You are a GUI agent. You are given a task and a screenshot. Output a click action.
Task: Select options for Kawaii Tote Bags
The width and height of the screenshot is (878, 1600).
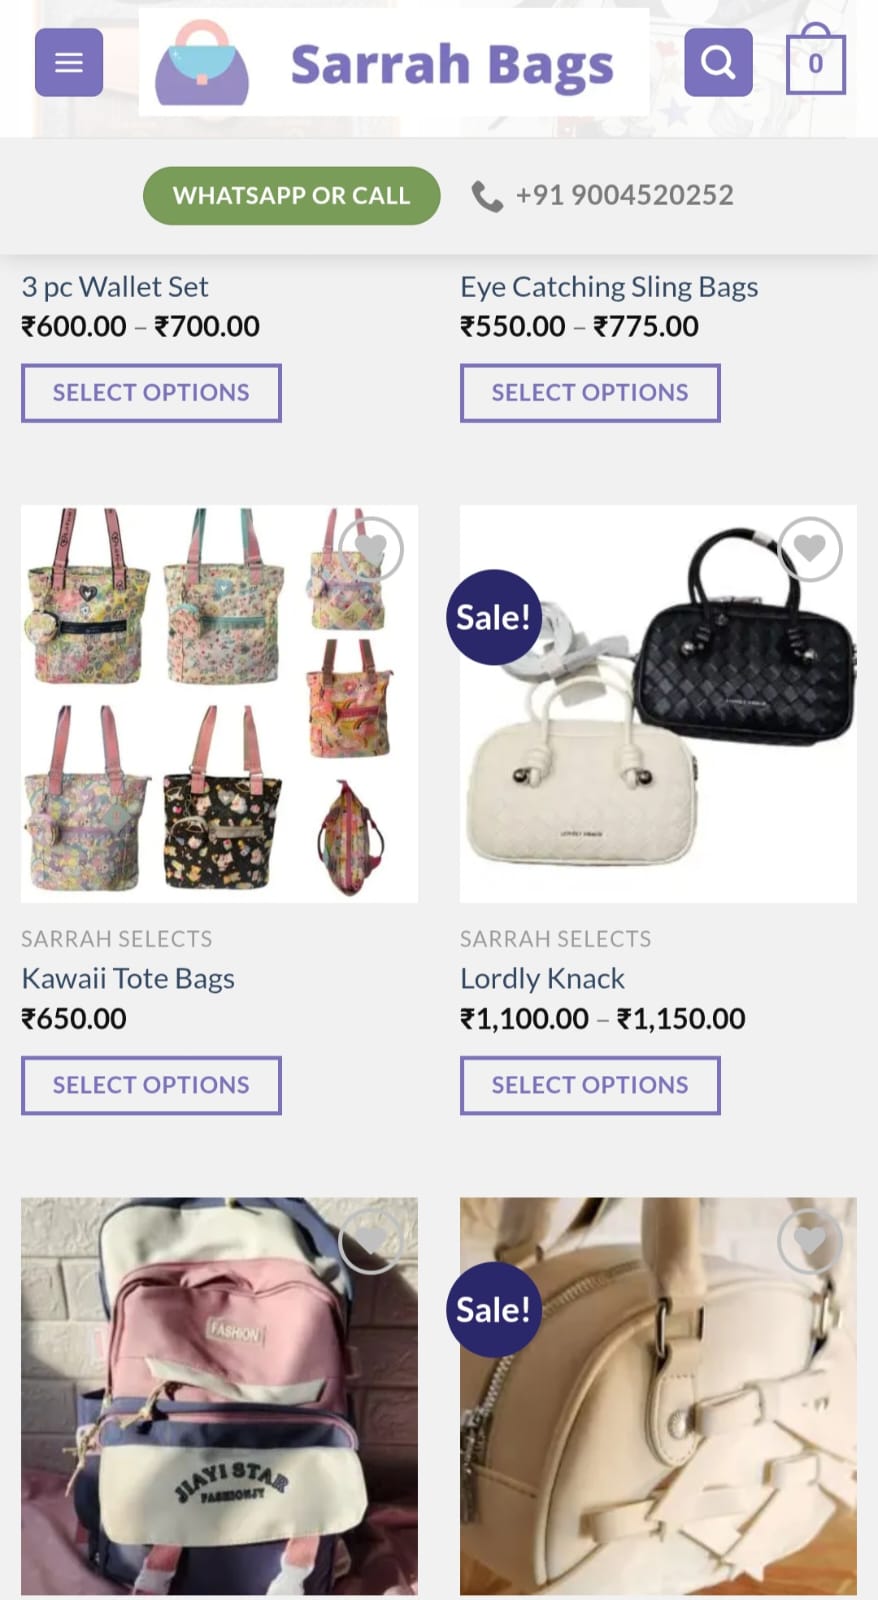coord(151,1085)
